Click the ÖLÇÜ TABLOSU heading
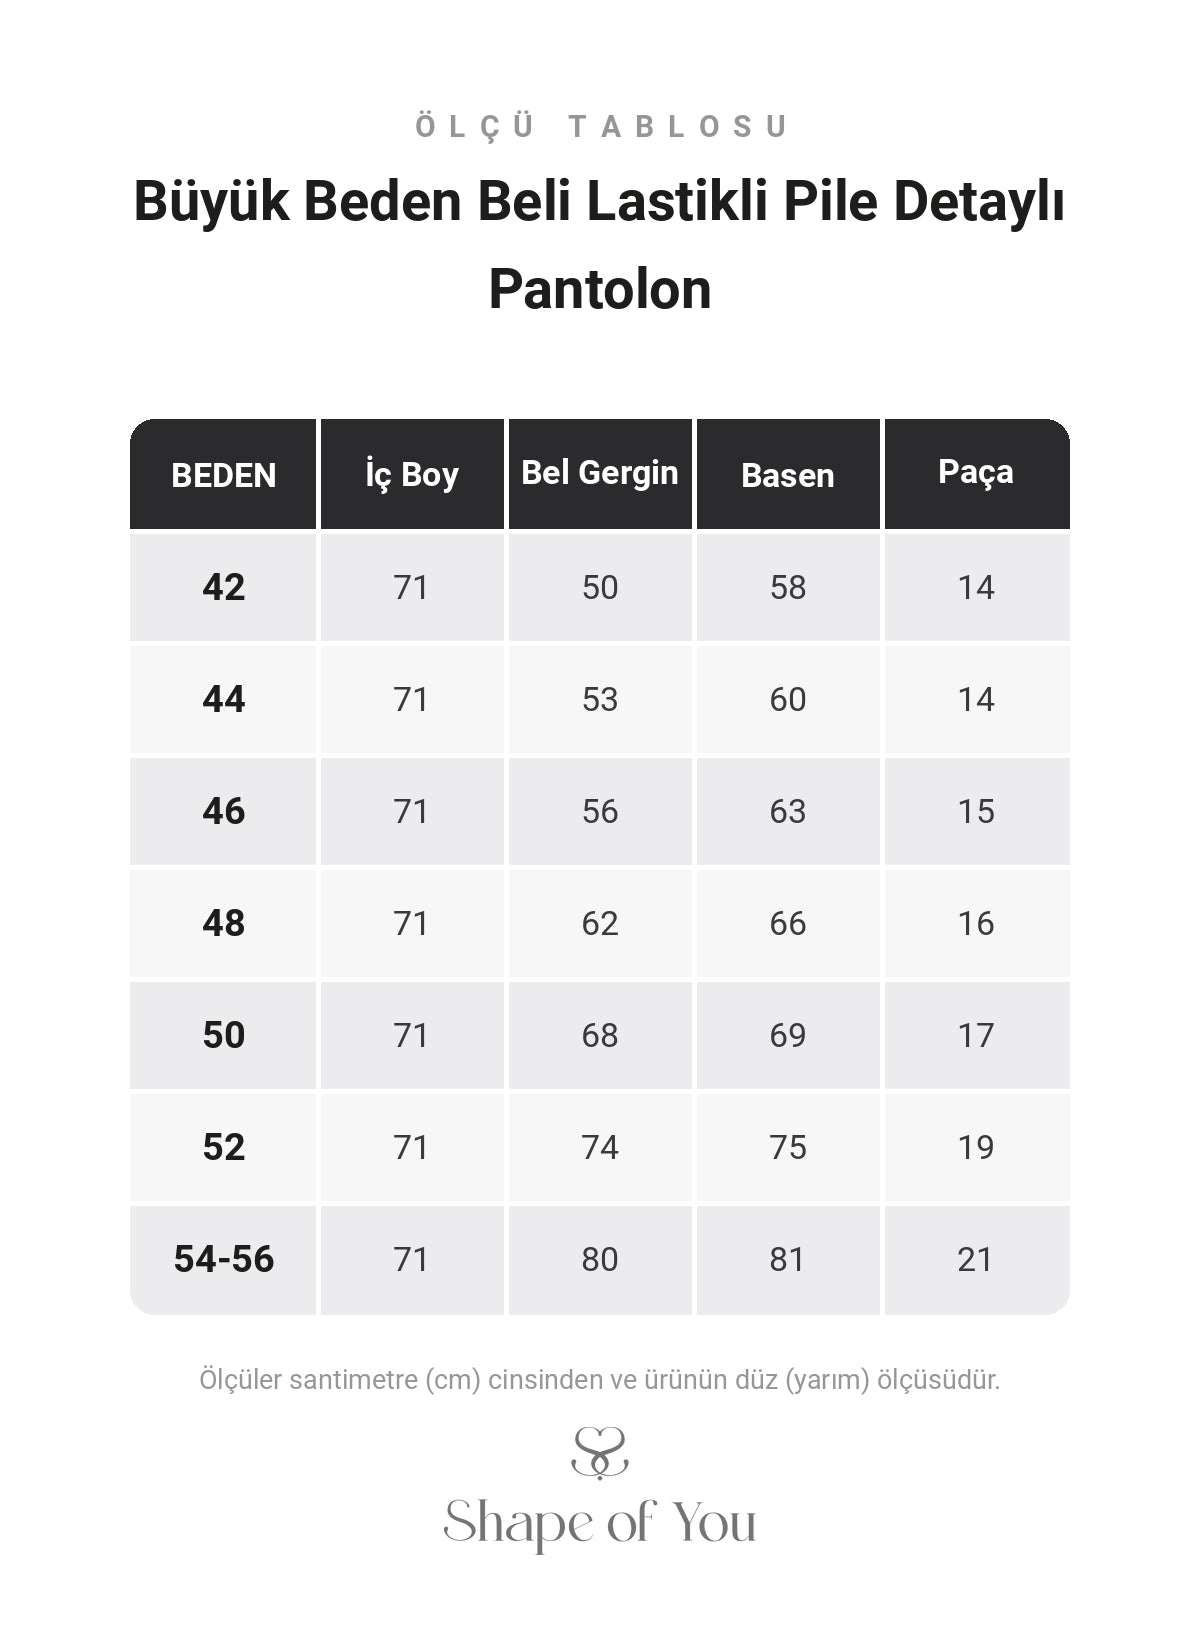 point(602,126)
